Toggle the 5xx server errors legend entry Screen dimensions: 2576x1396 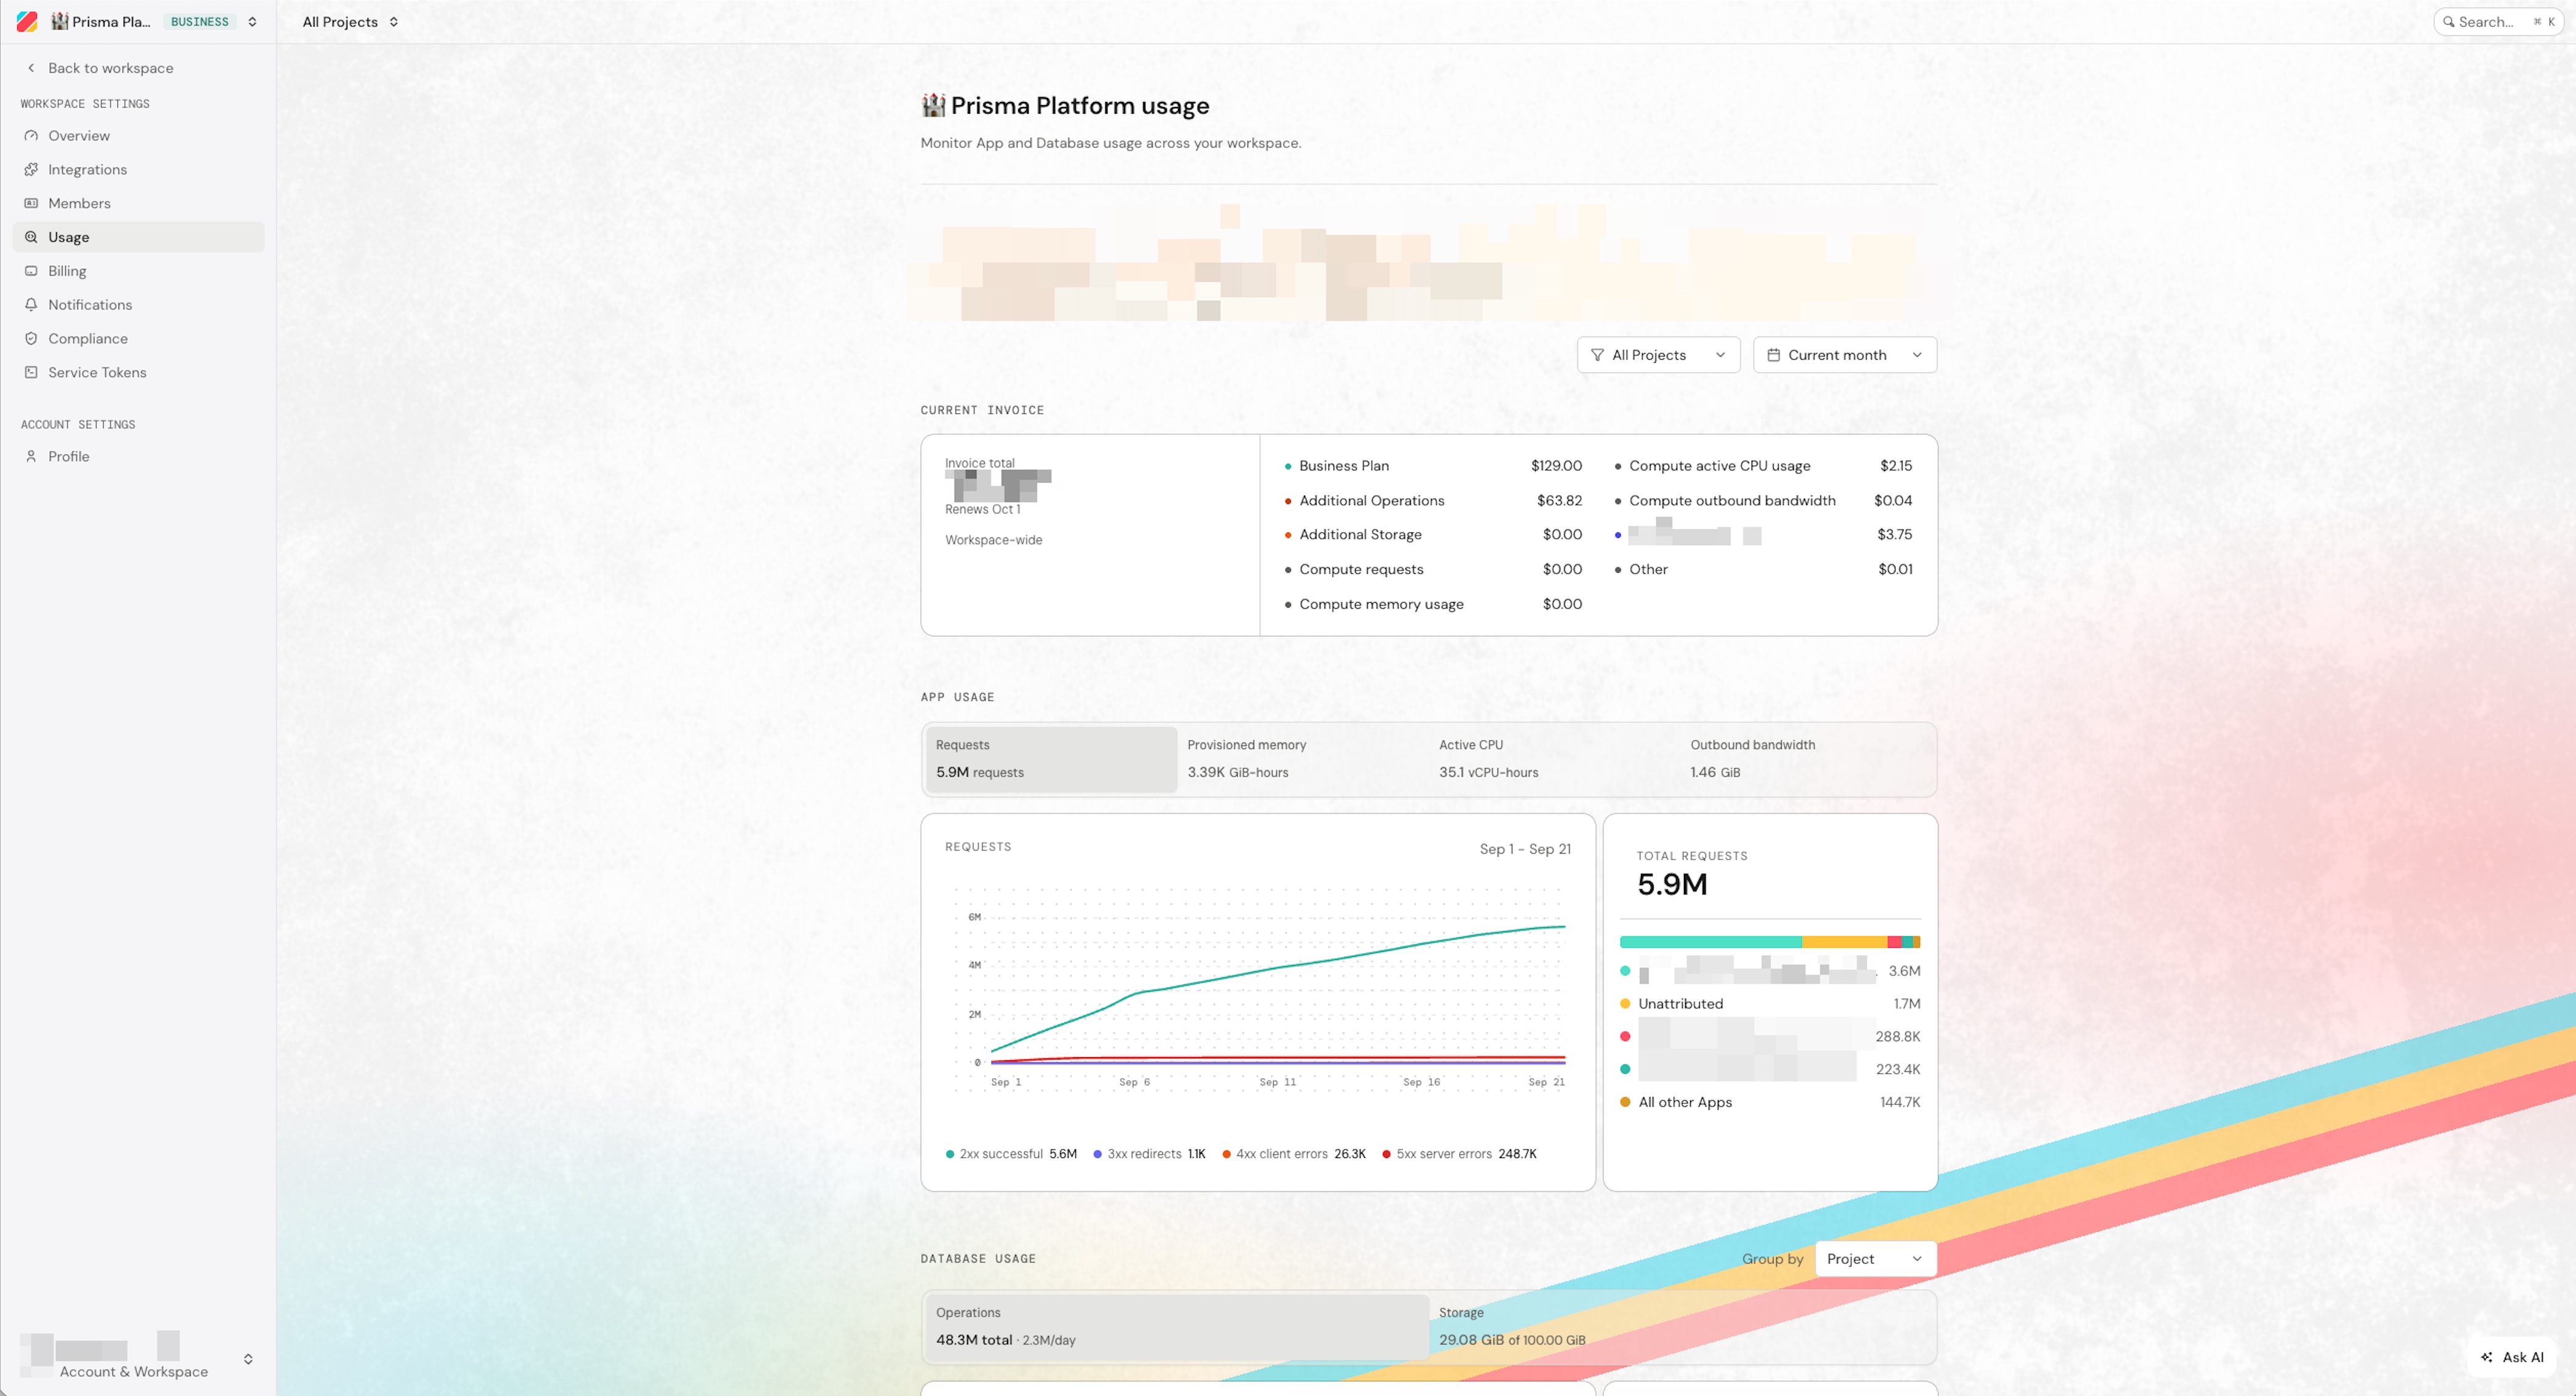(x=1459, y=1154)
